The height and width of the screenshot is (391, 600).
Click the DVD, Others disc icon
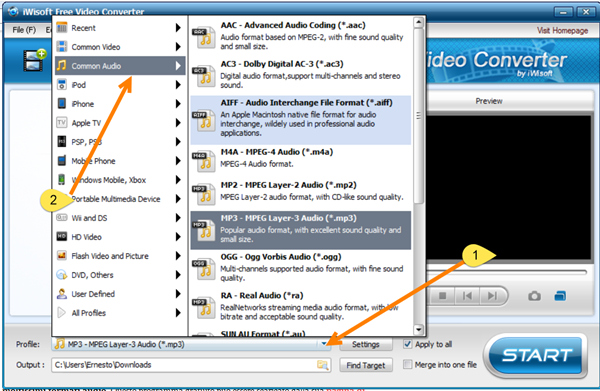tap(62, 275)
